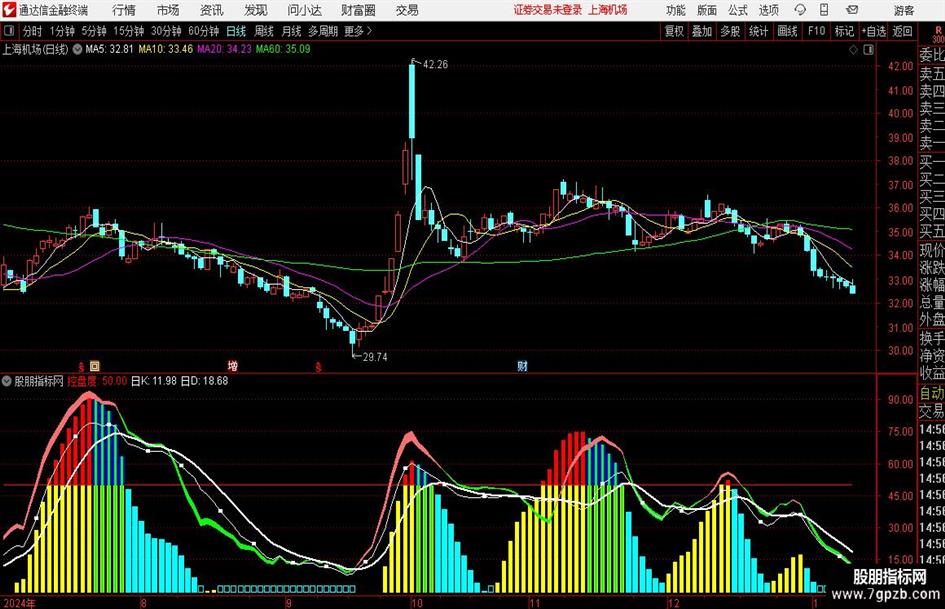The width and height of the screenshot is (945, 609).
Task: Click the 控盘度 50.00 label
Action: tap(97, 381)
